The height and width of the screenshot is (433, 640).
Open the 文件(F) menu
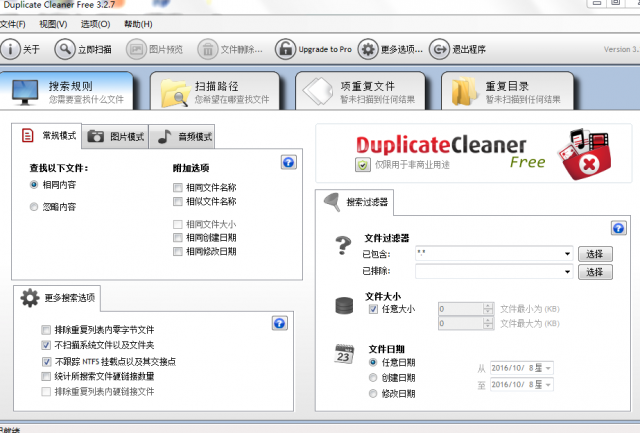13,24
